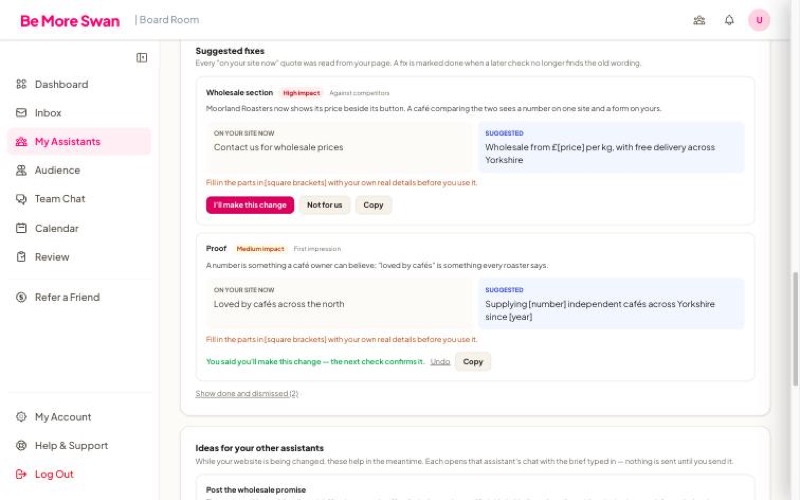
Task: Open Inbox in sidebar
Action: (79, 113)
